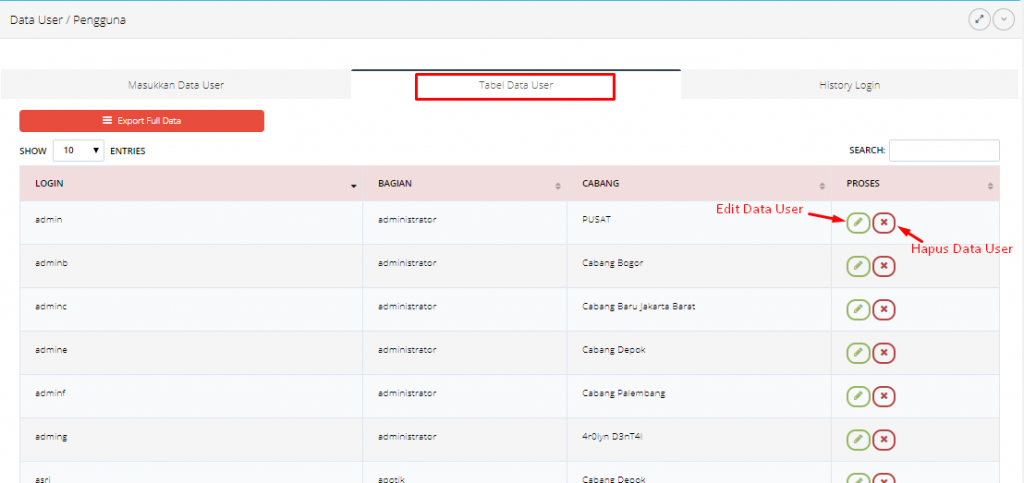Edit the adming user row

[857, 440]
